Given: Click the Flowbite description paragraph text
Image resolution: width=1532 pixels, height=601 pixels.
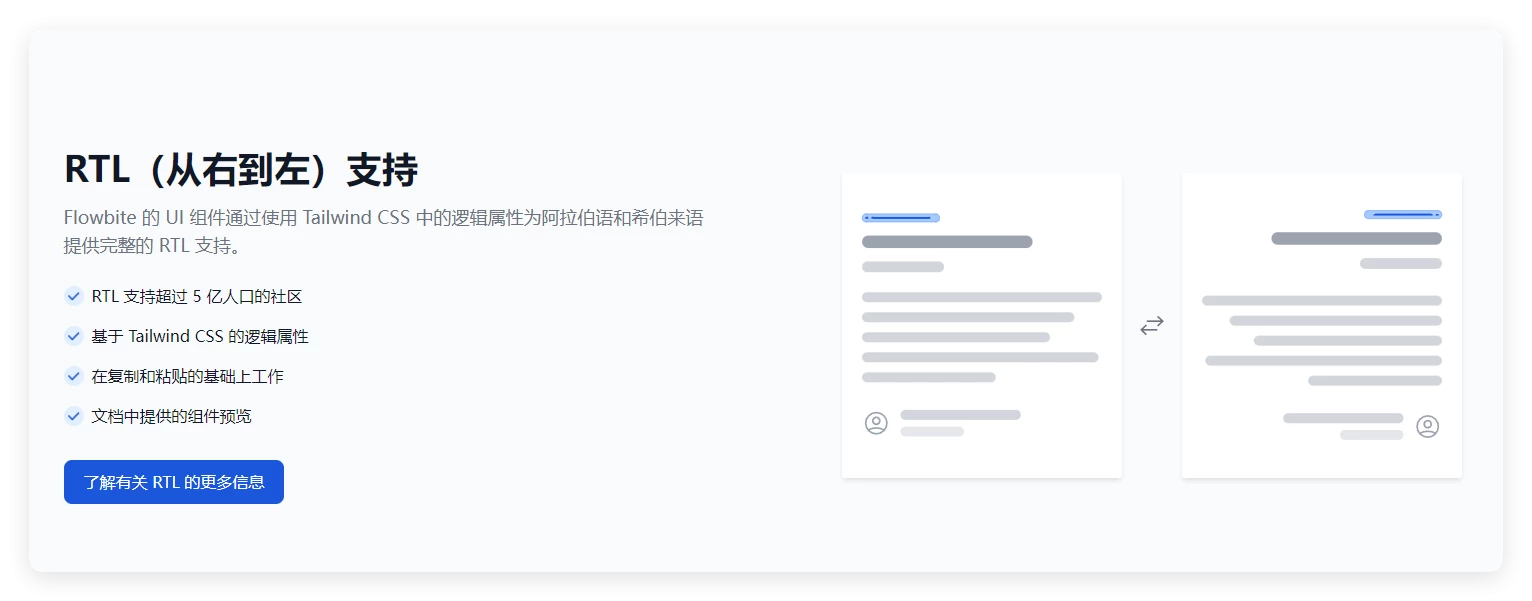Looking at the screenshot, I should coord(383,231).
